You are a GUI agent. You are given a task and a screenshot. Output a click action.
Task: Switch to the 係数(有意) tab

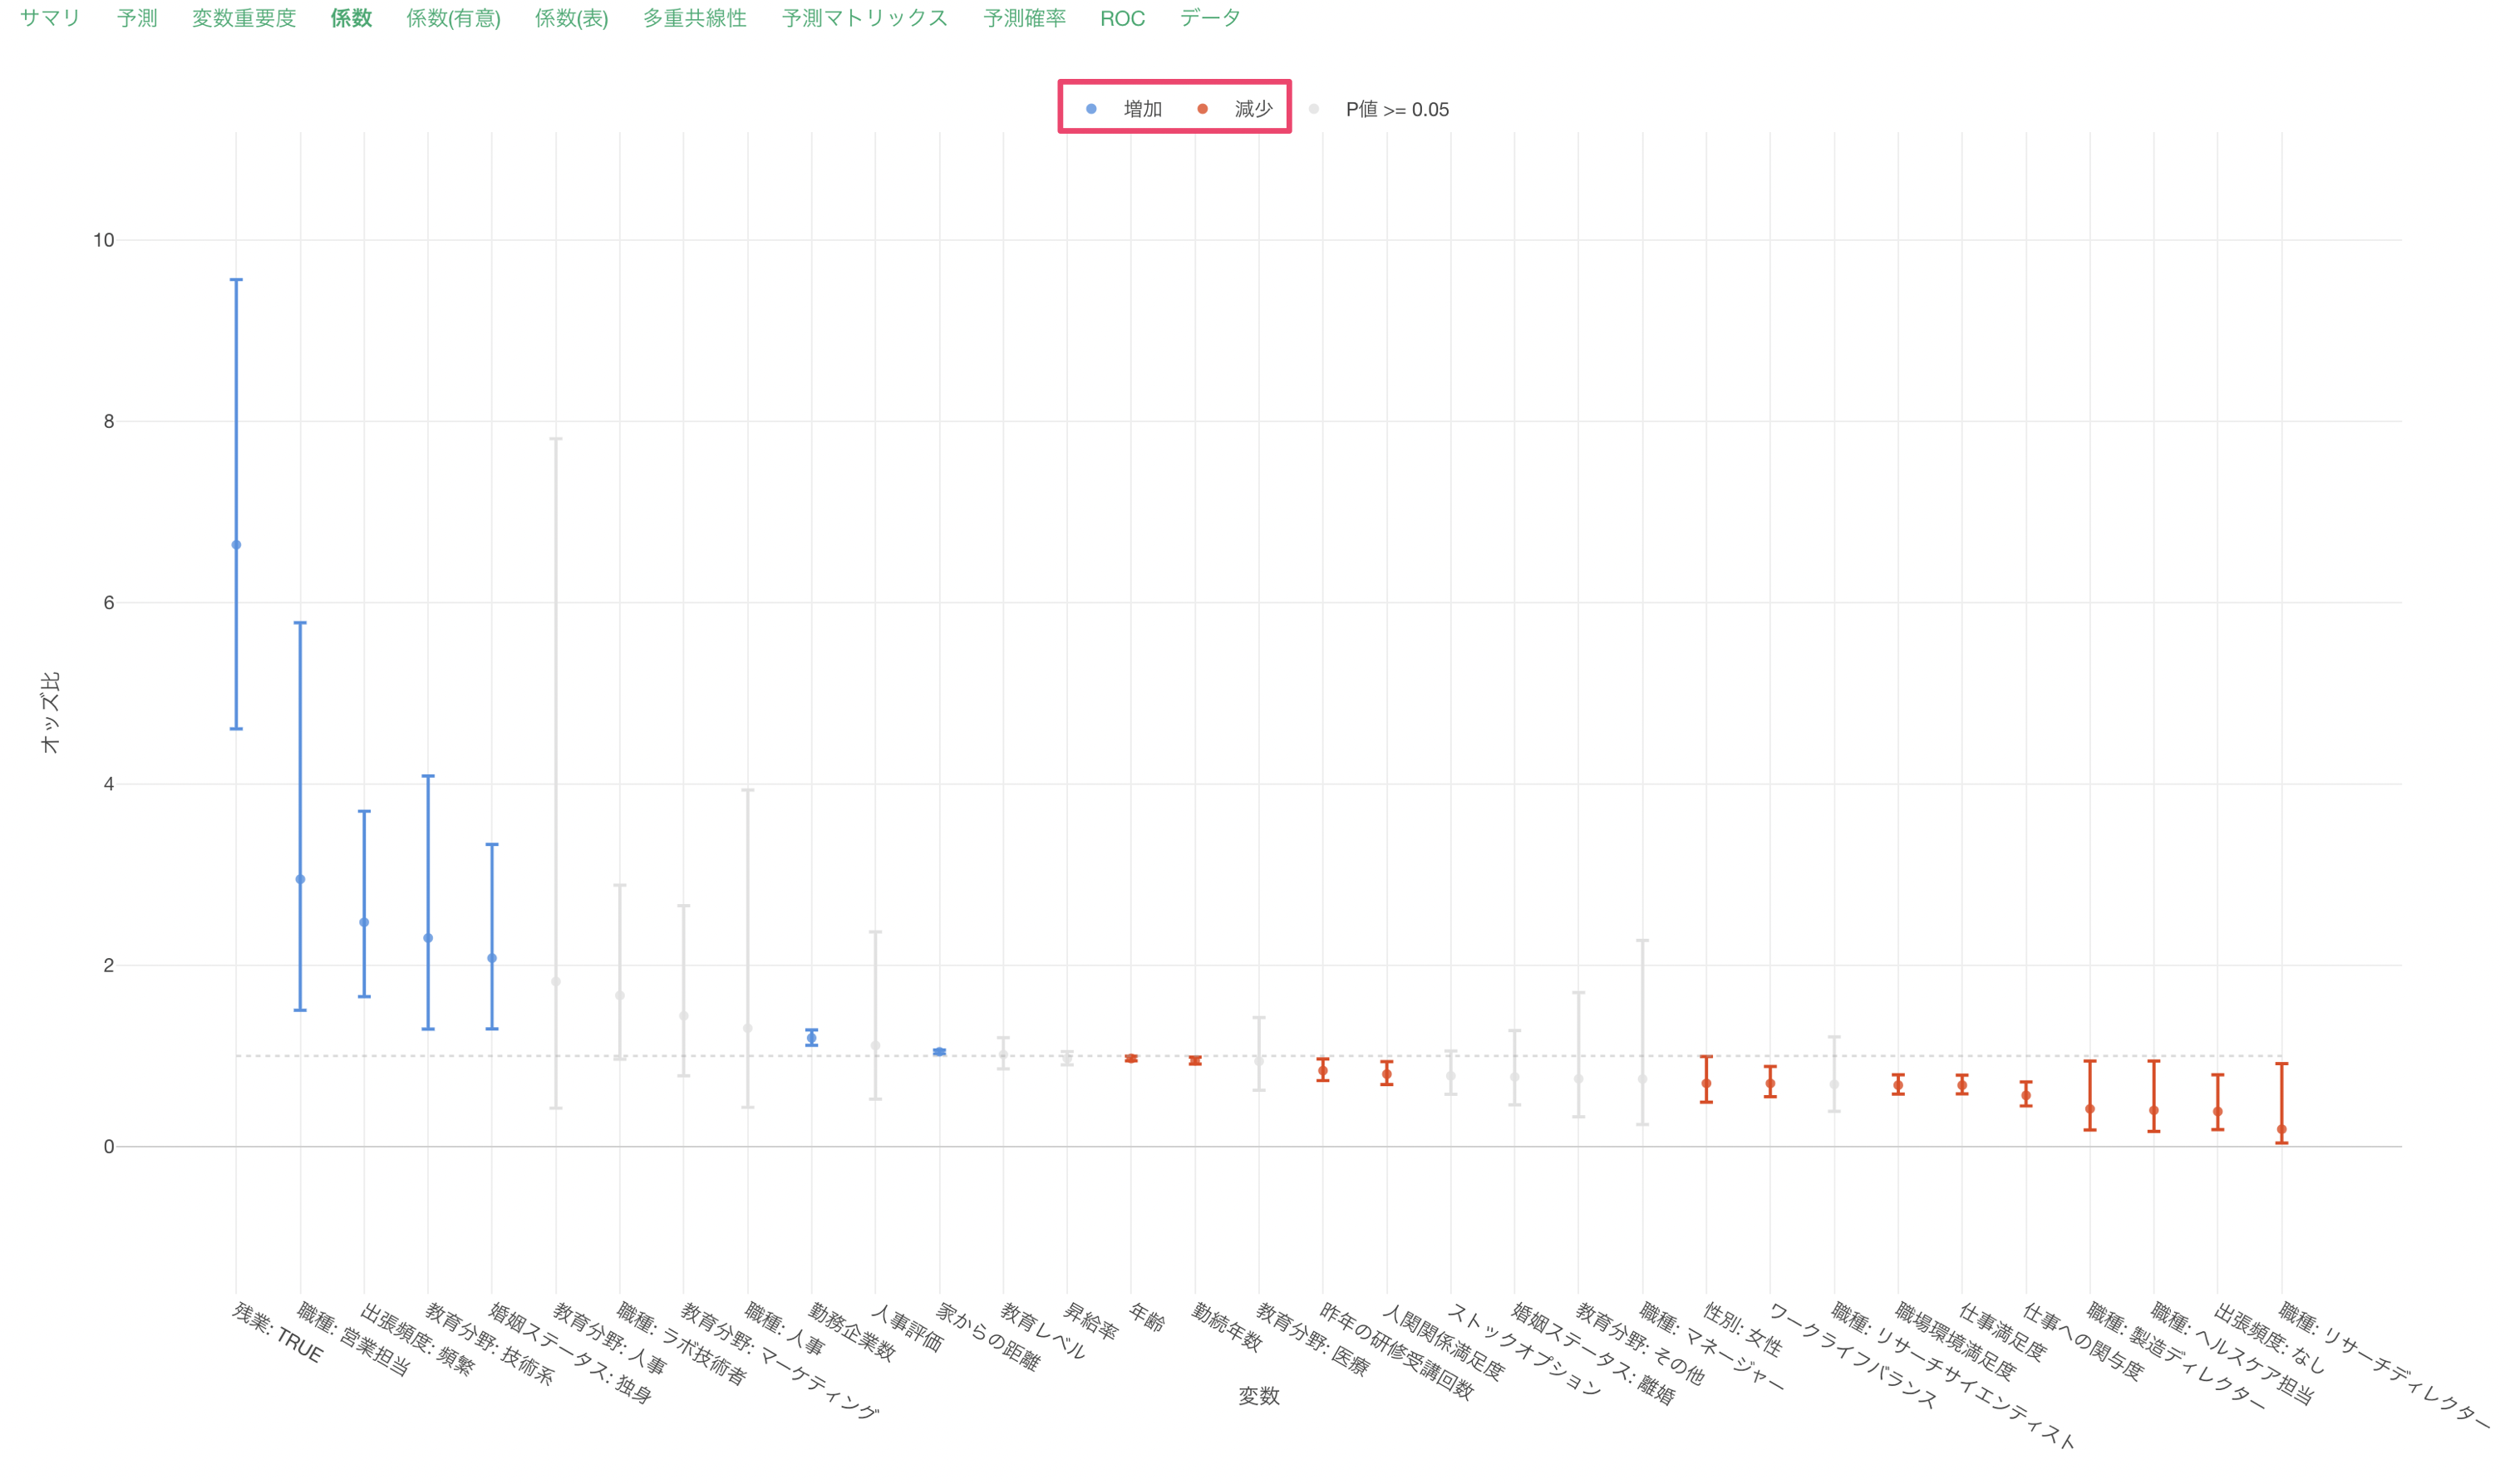coord(453,18)
